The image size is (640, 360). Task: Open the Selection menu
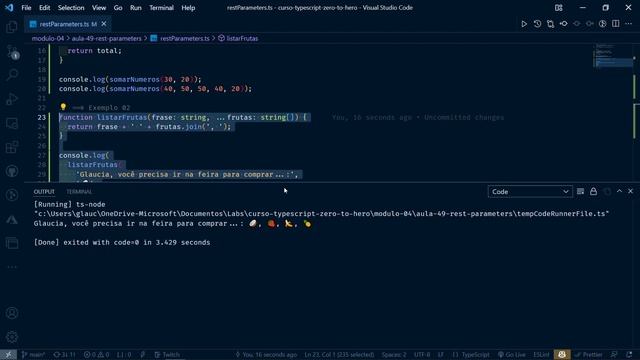pos(71,8)
